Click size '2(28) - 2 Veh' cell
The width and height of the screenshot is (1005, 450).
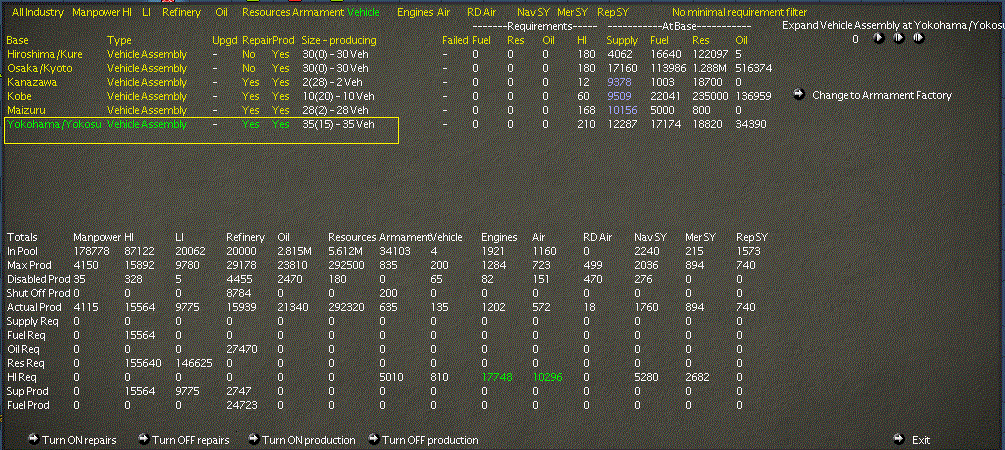click(x=333, y=82)
